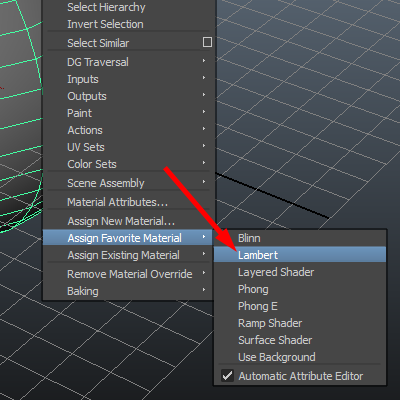Expand the Outputs submenu arrow
Screen dimensions: 400x400
(204, 95)
